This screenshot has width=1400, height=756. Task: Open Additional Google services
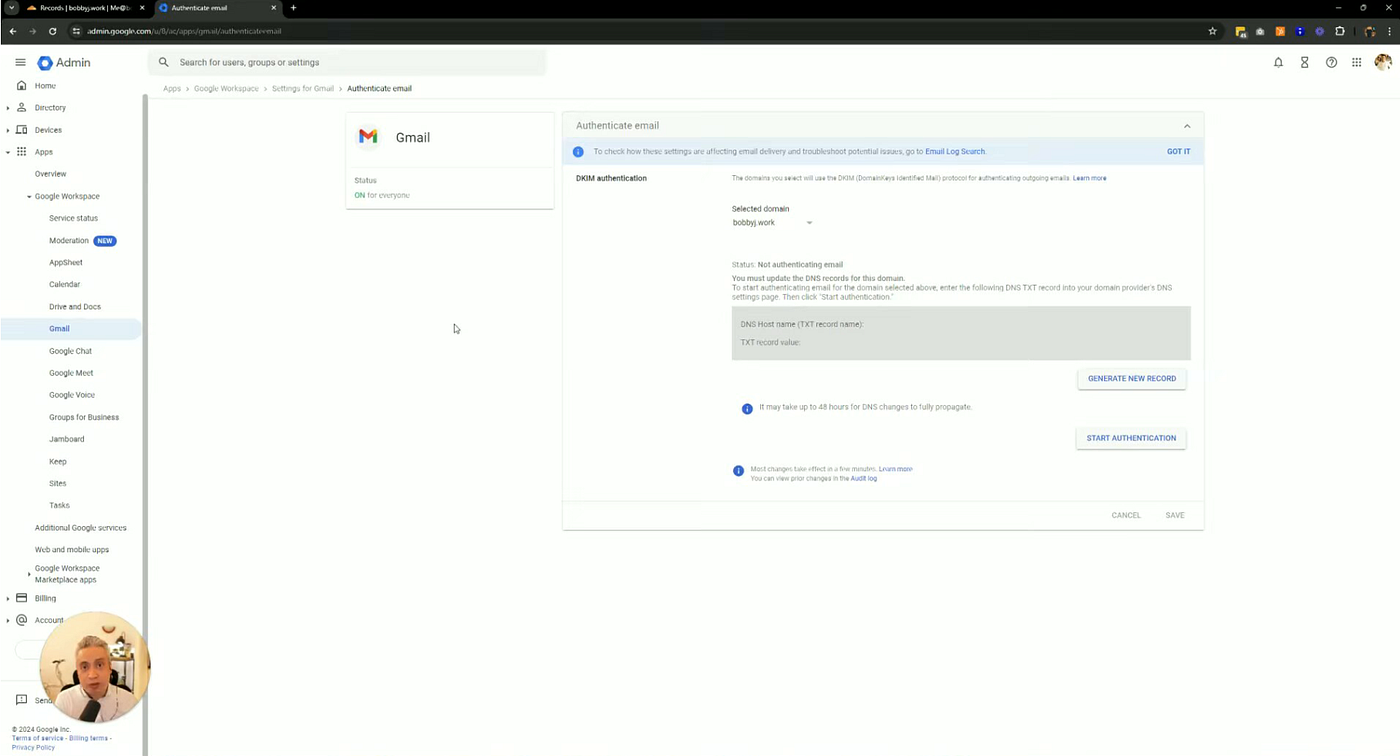click(x=81, y=528)
